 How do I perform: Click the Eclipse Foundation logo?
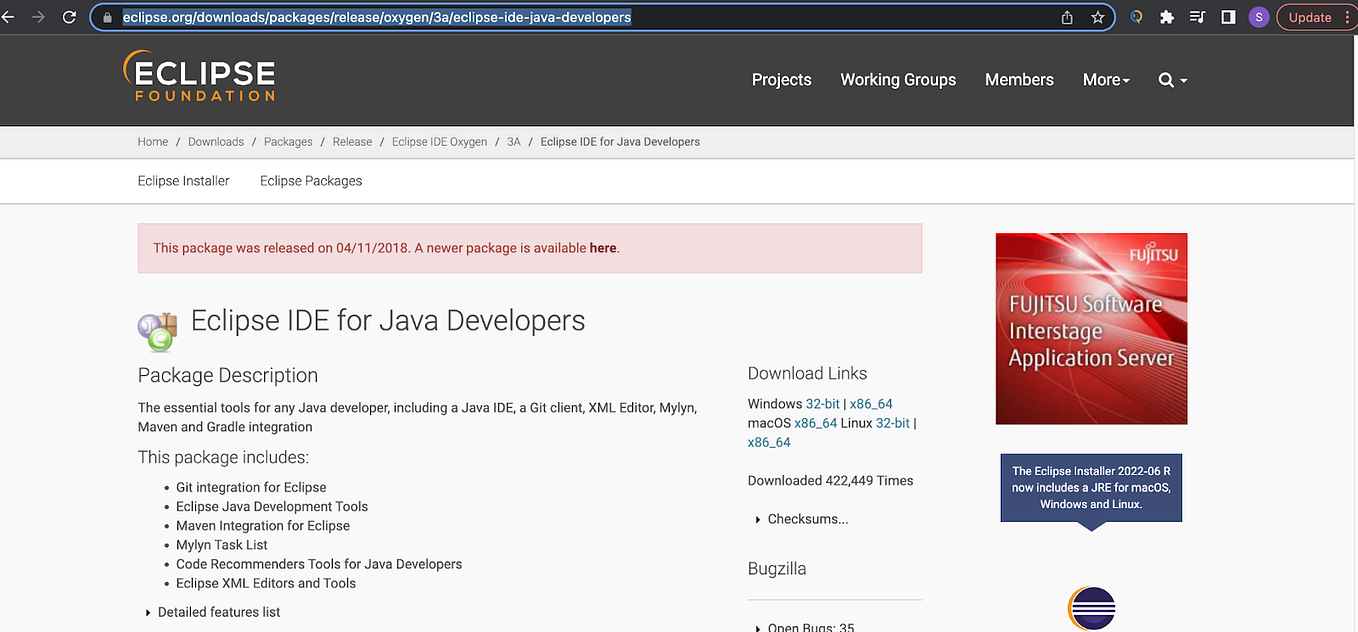[x=198, y=77]
